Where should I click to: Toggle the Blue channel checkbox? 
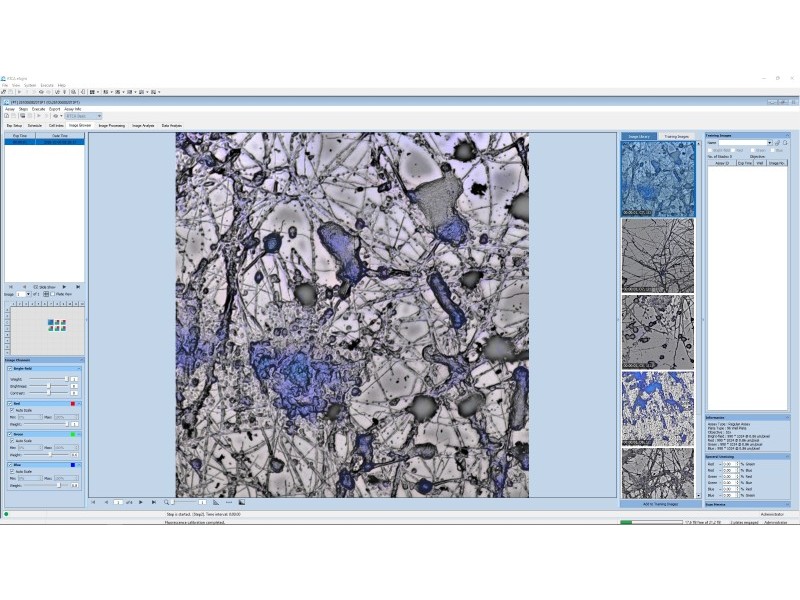tap(10, 465)
